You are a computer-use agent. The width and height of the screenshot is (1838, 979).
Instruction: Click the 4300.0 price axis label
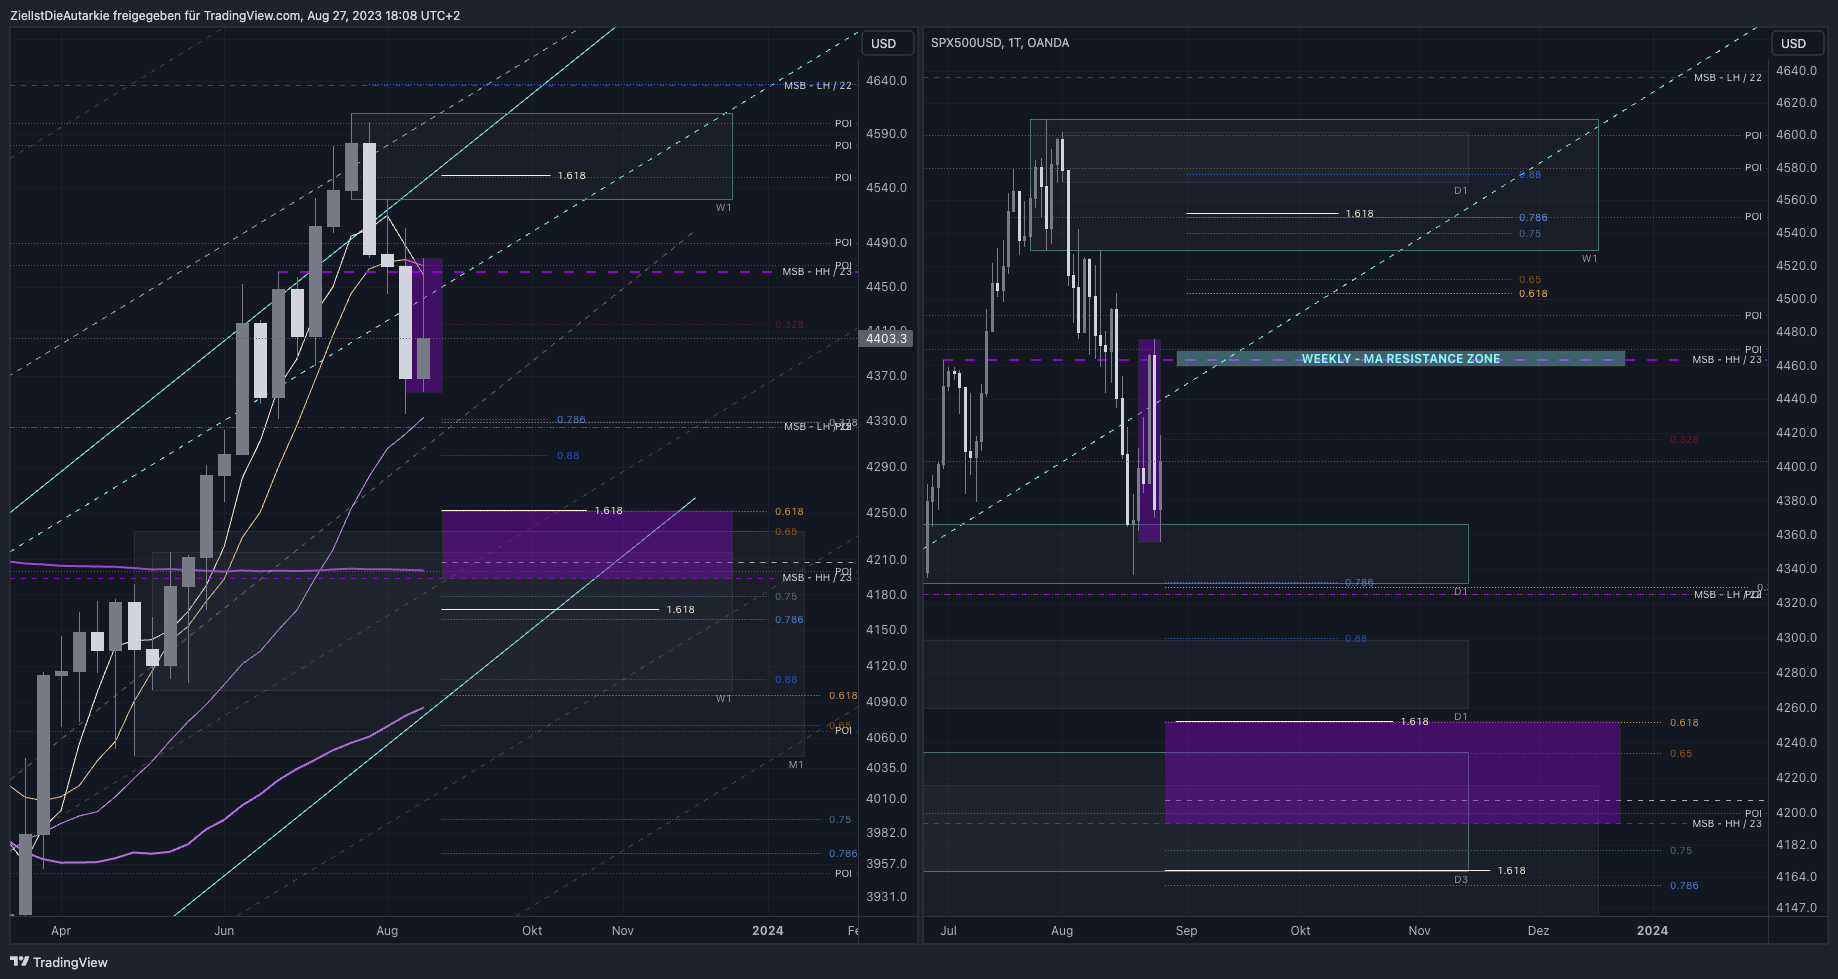tap(1796, 638)
